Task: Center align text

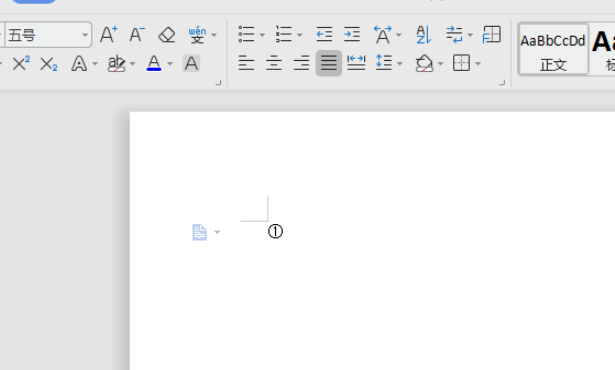Action: click(x=274, y=63)
